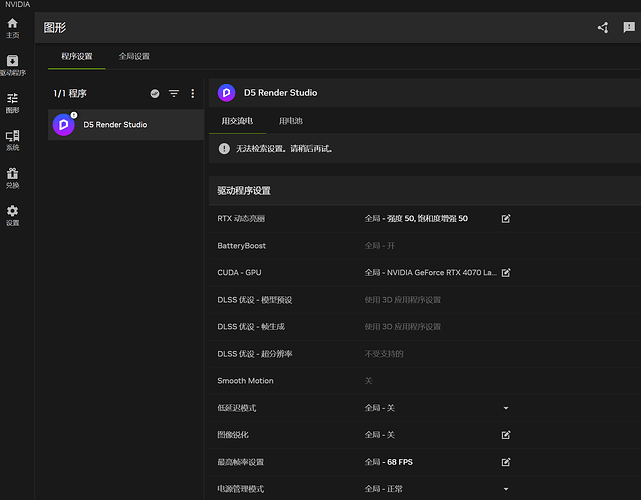This screenshot has width=641, height=500.
Task: Click the BatteryBoost row label
Action: [x=242, y=246]
